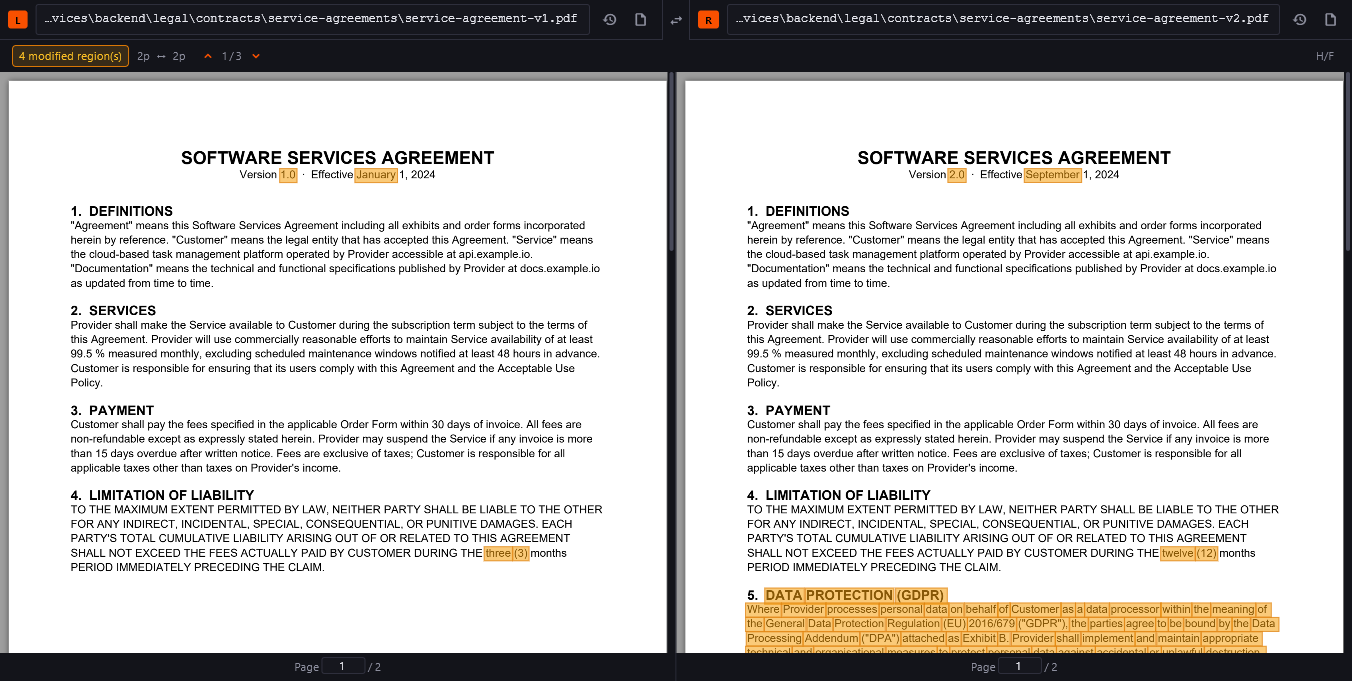Click the left pane page number field

coord(343,666)
